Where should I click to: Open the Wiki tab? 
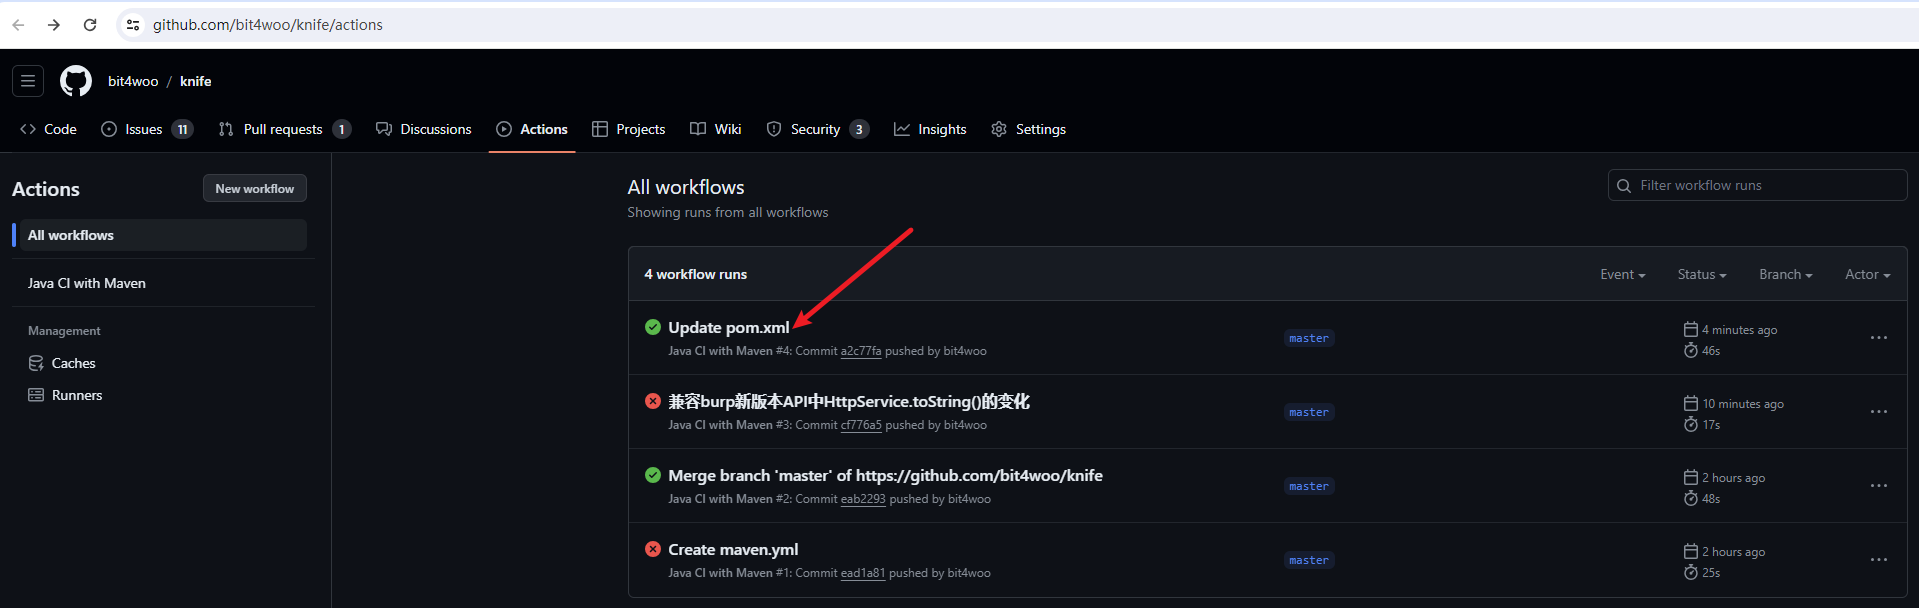point(716,129)
